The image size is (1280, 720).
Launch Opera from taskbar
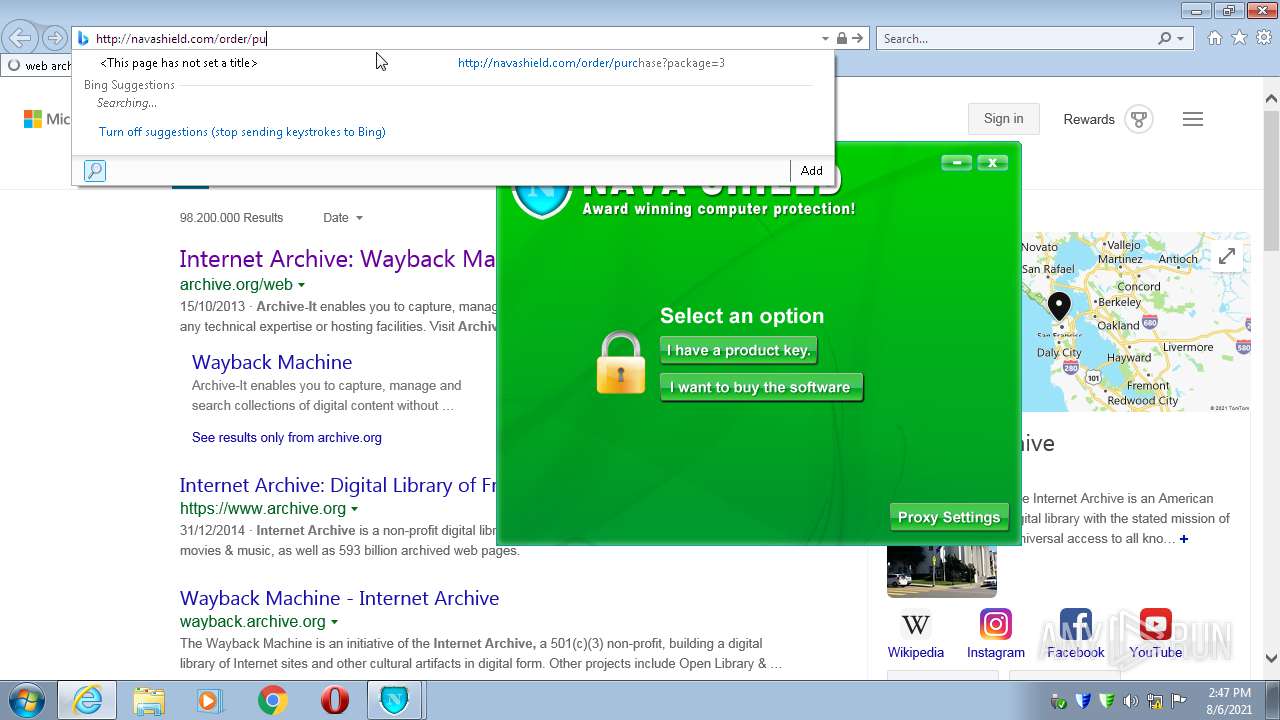tap(334, 700)
